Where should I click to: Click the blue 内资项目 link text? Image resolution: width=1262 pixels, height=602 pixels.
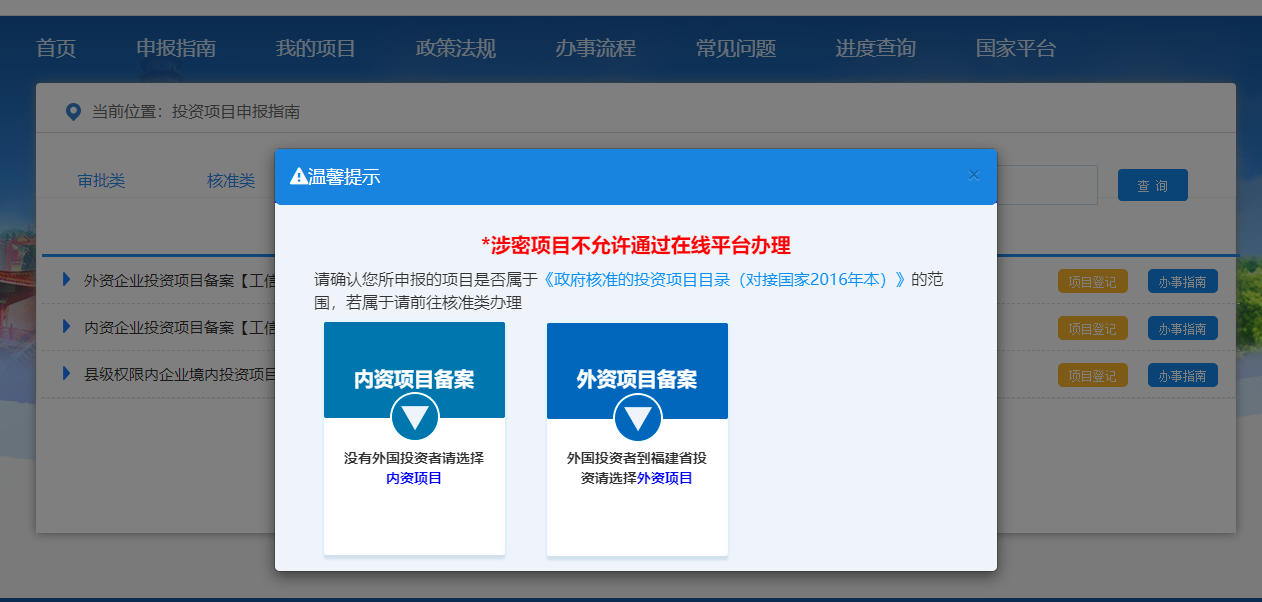414,478
